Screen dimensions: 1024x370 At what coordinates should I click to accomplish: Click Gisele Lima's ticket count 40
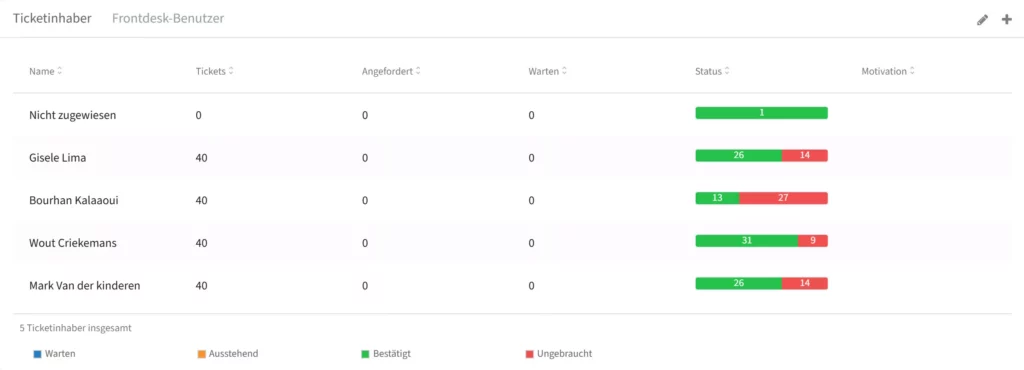(x=201, y=158)
